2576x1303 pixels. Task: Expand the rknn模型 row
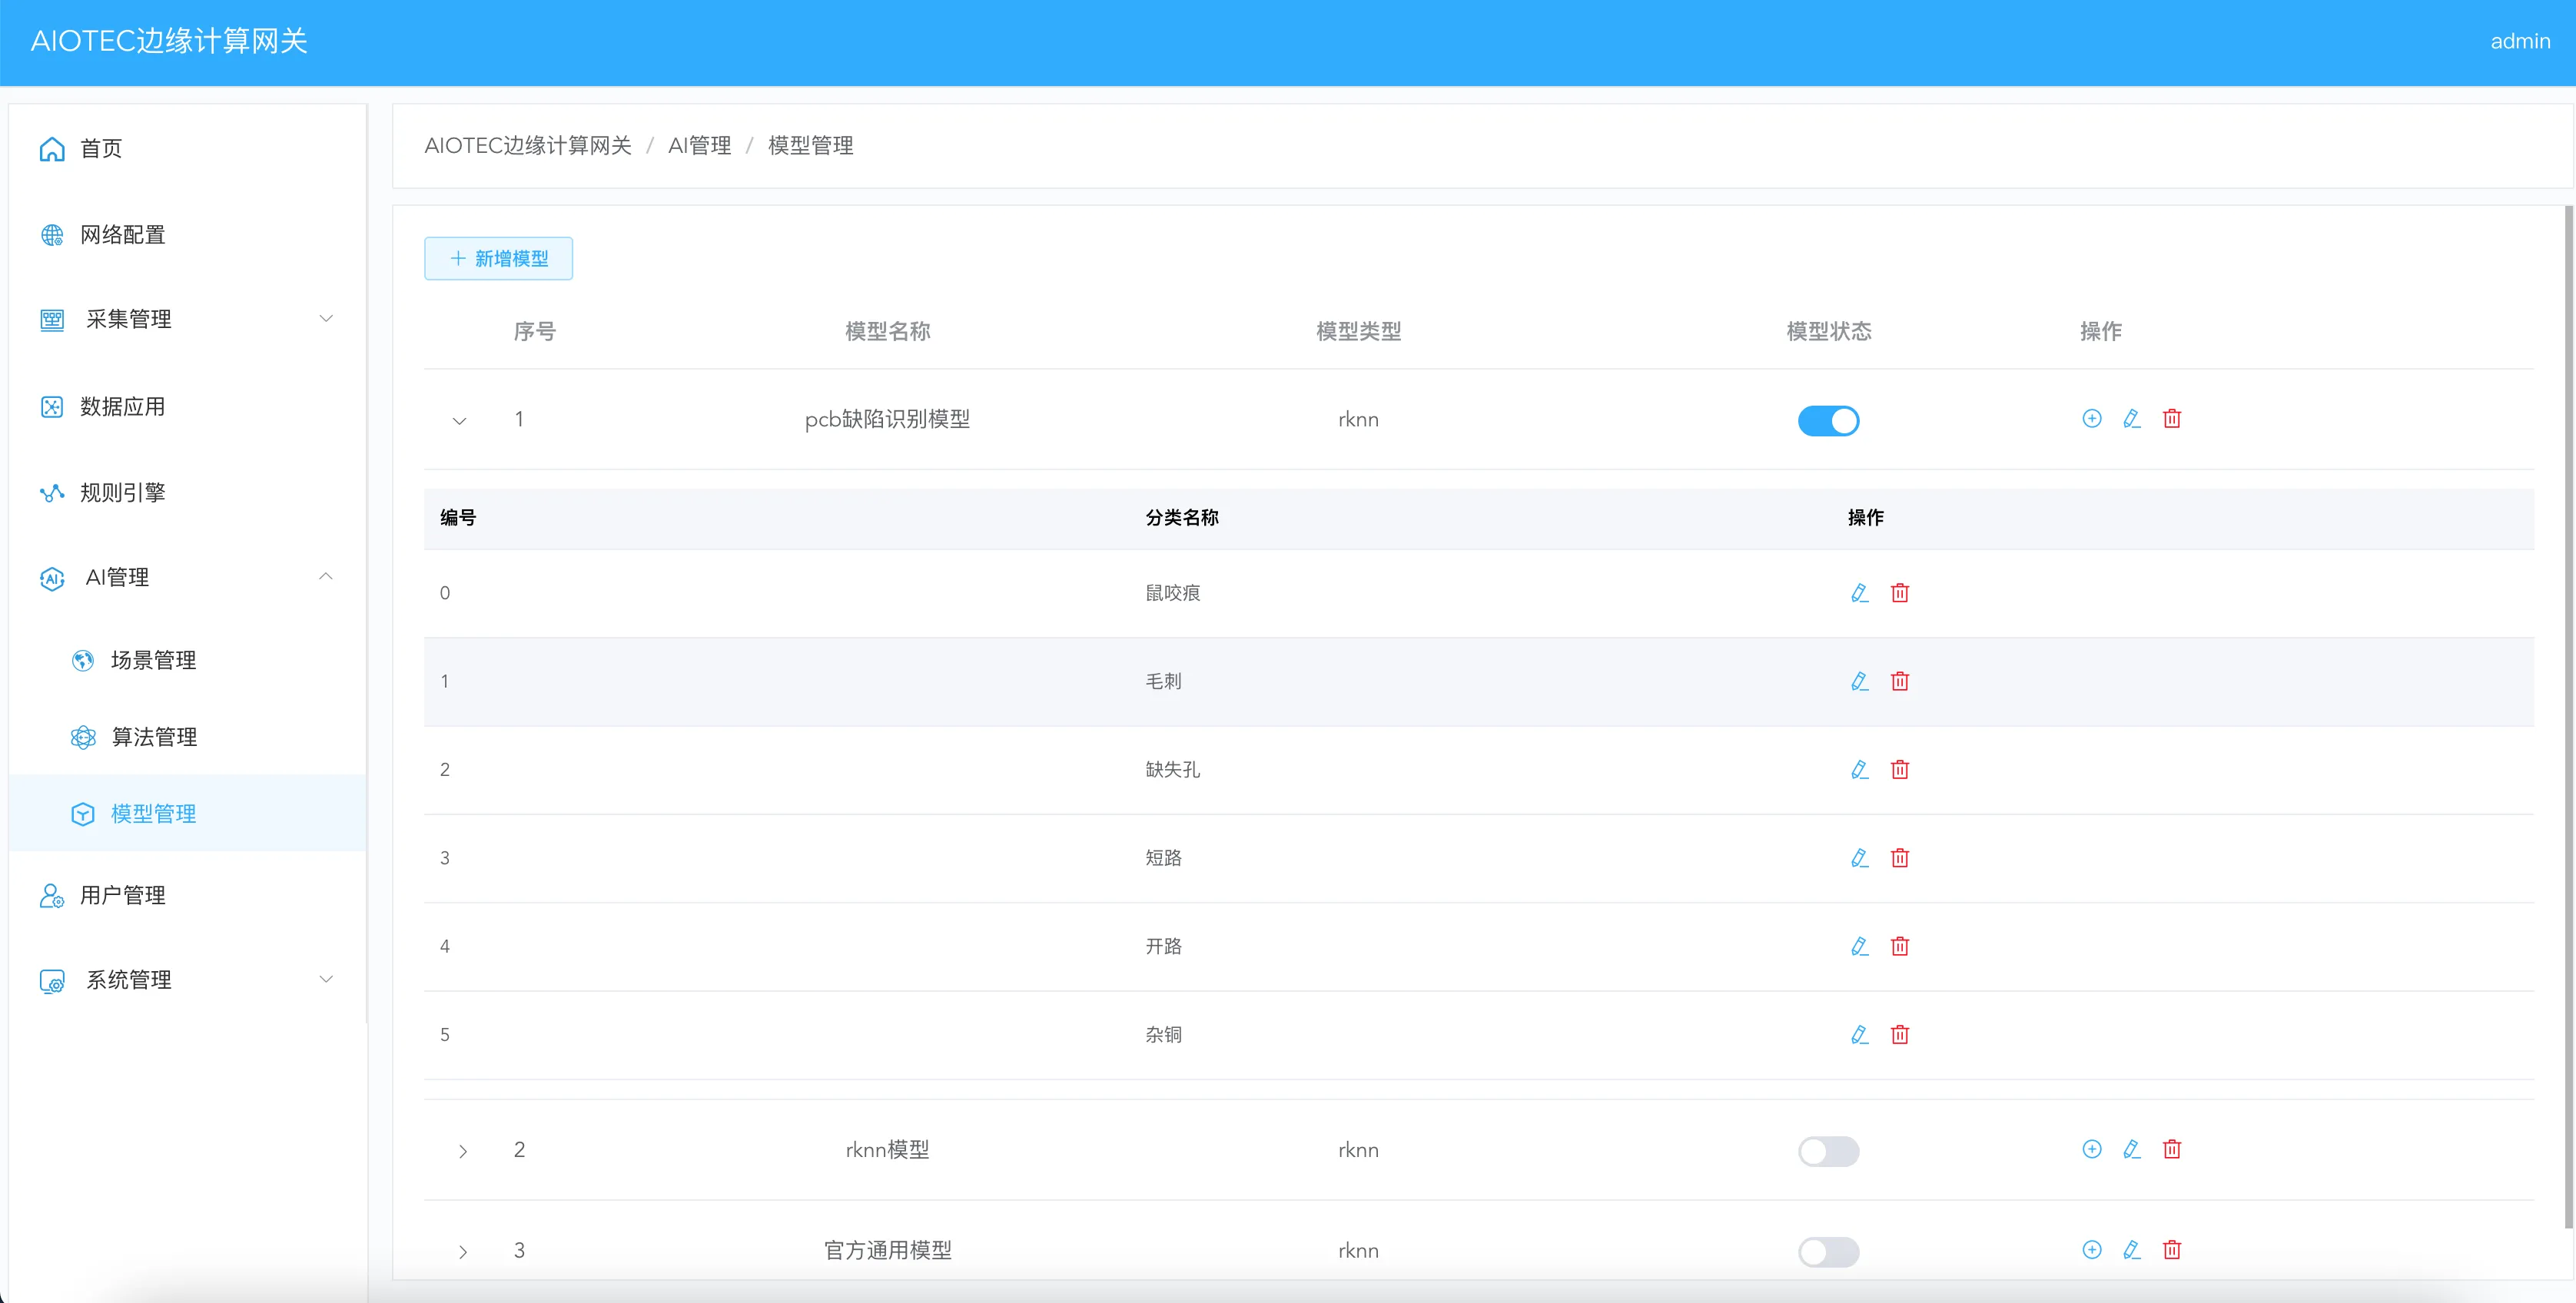click(x=462, y=1151)
